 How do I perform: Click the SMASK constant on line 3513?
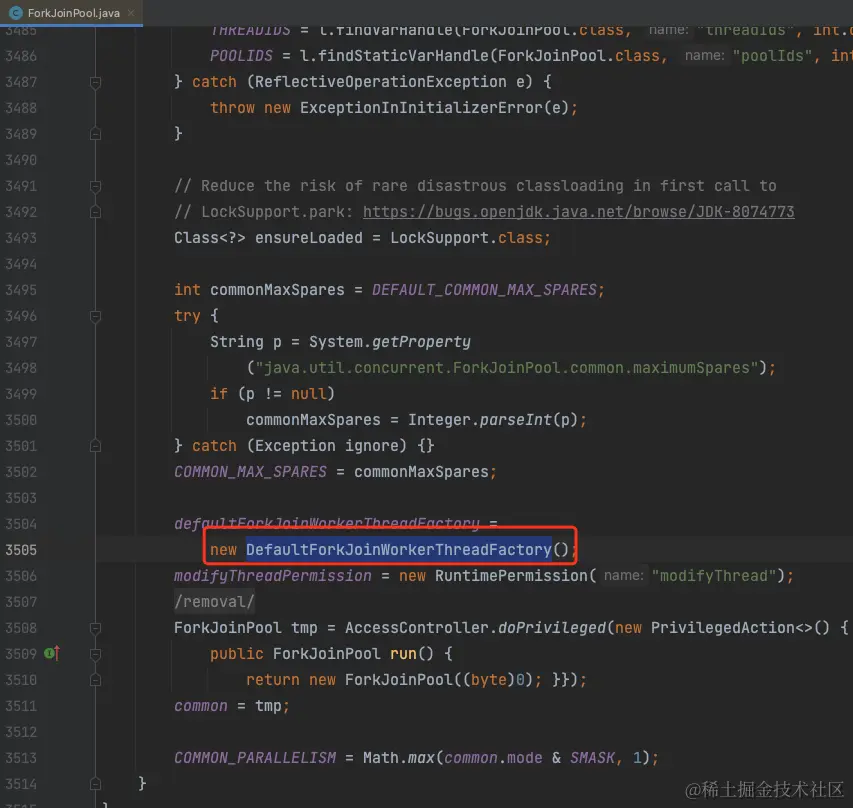pos(592,758)
